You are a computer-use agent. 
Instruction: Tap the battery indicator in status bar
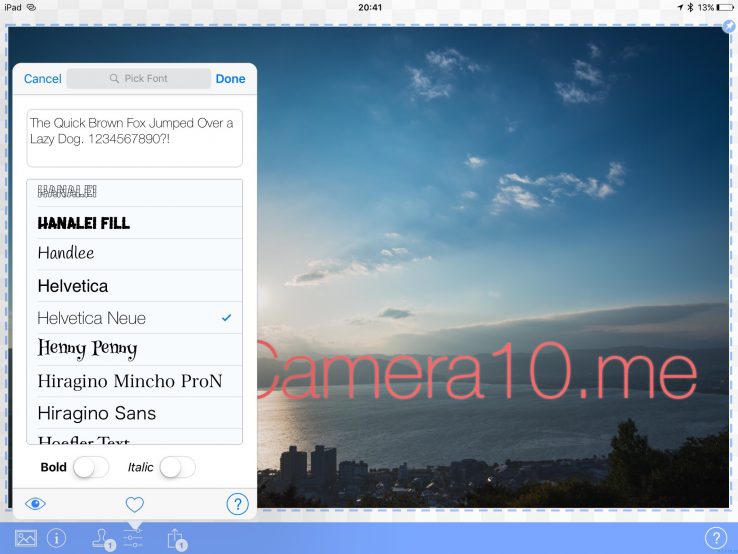(725, 8)
